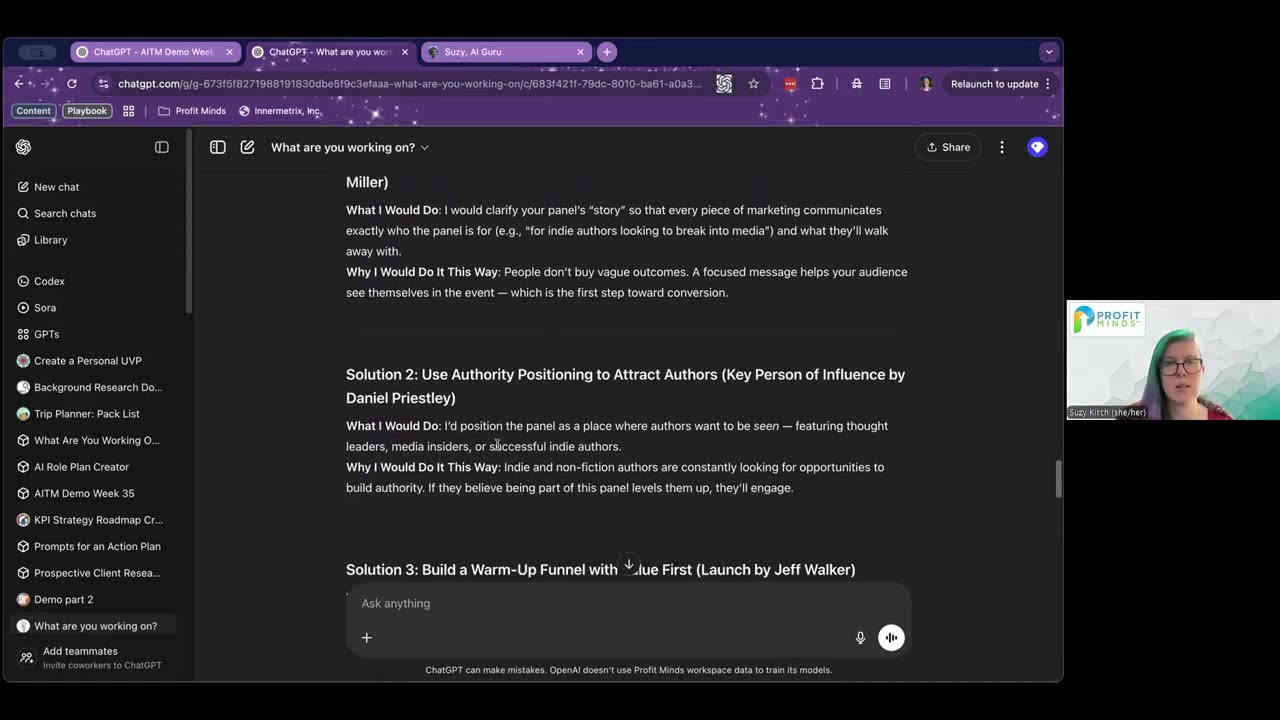
Task: Open the Innermetrix, Inc bookmark
Action: [280, 111]
